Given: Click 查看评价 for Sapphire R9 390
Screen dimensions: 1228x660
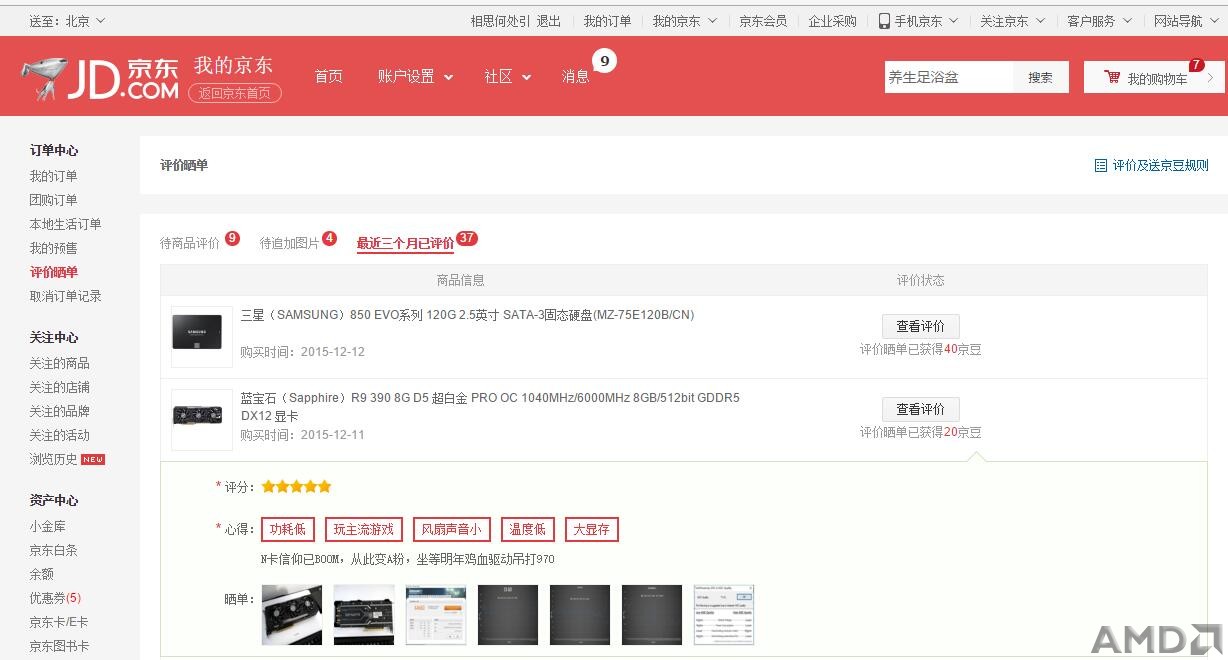Looking at the screenshot, I should coord(920,409).
